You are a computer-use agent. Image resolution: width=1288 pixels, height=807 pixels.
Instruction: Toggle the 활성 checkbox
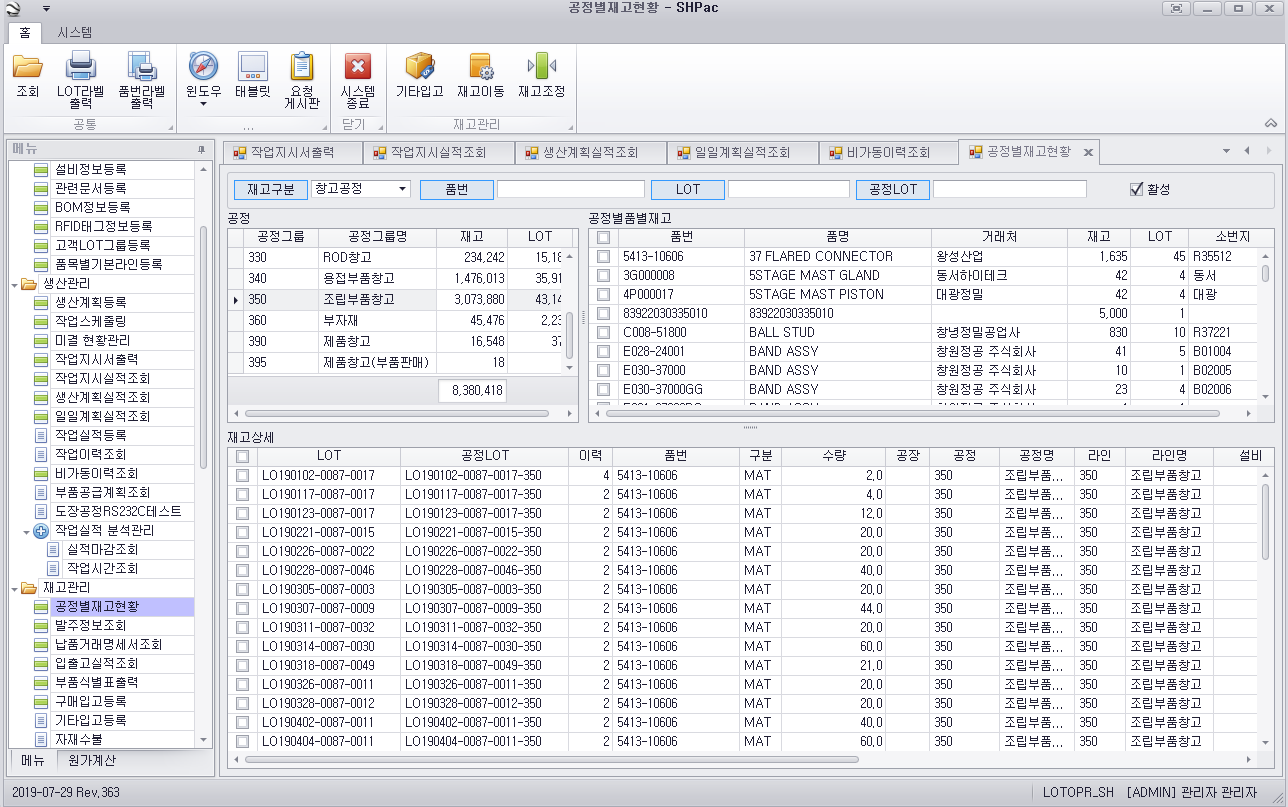click(x=1135, y=189)
